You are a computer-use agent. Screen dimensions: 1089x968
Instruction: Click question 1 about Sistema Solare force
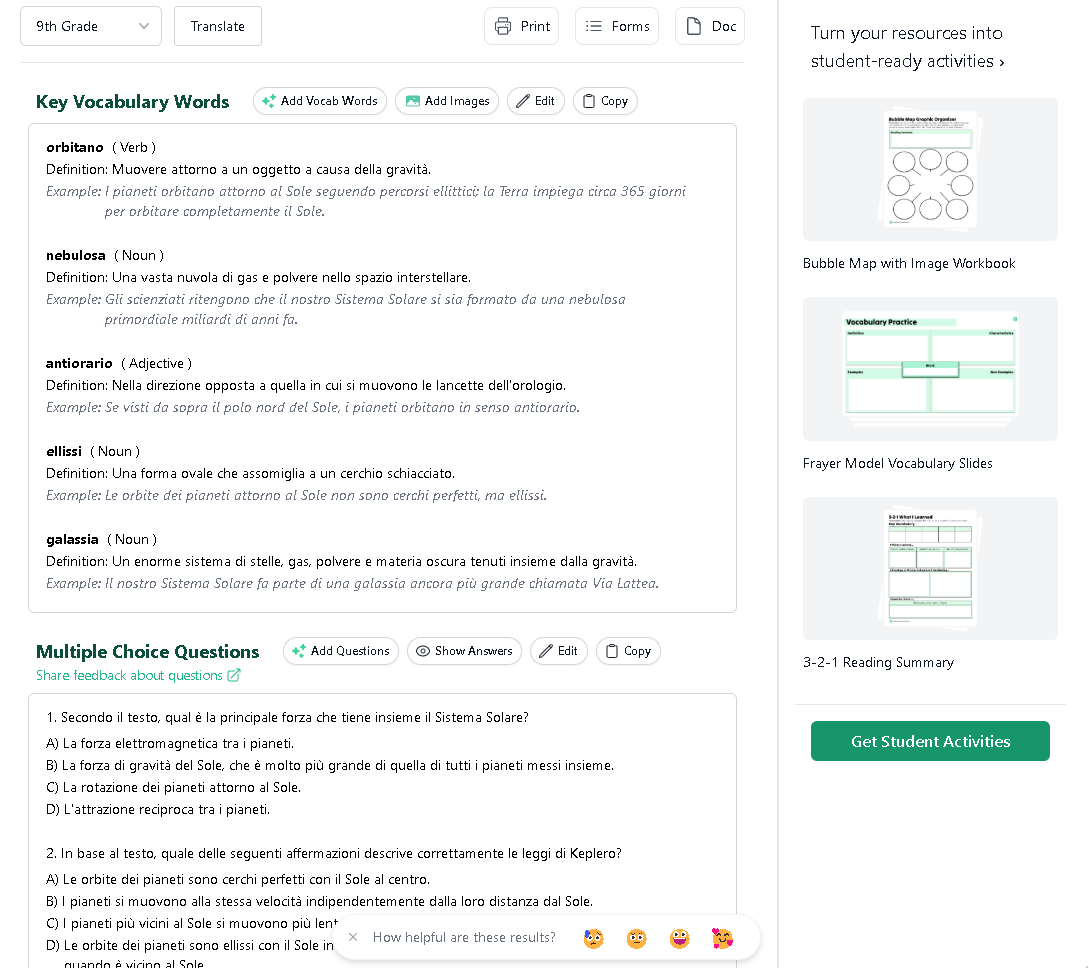pos(288,717)
